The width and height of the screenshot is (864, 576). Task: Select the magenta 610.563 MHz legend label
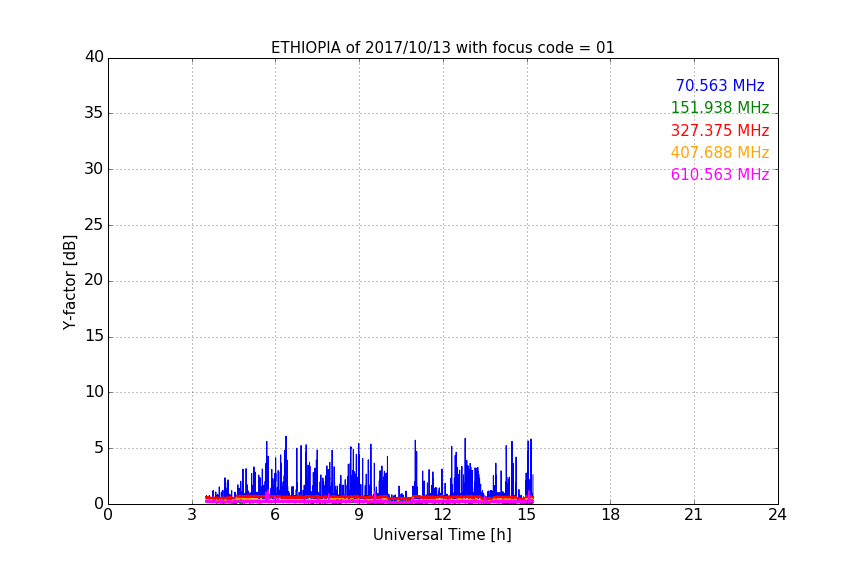click(x=720, y=175)
